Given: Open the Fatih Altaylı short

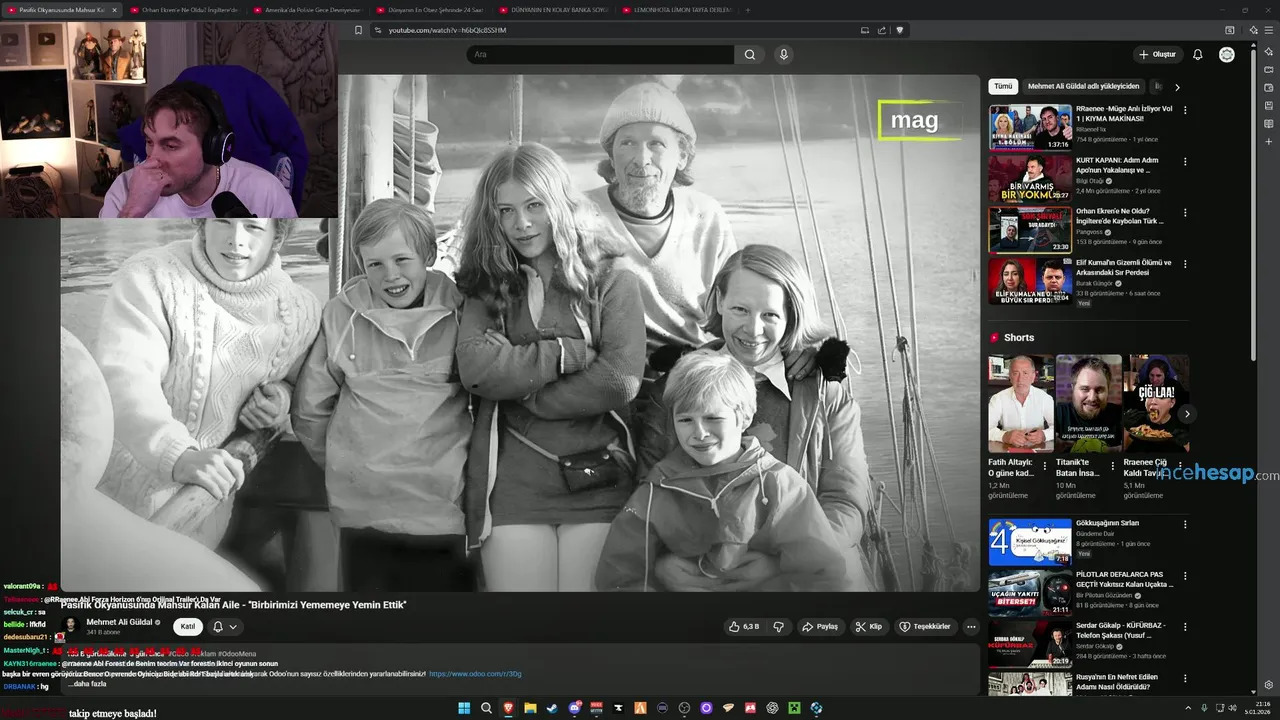Looking at the screenshot, I should coord(1021,404).
